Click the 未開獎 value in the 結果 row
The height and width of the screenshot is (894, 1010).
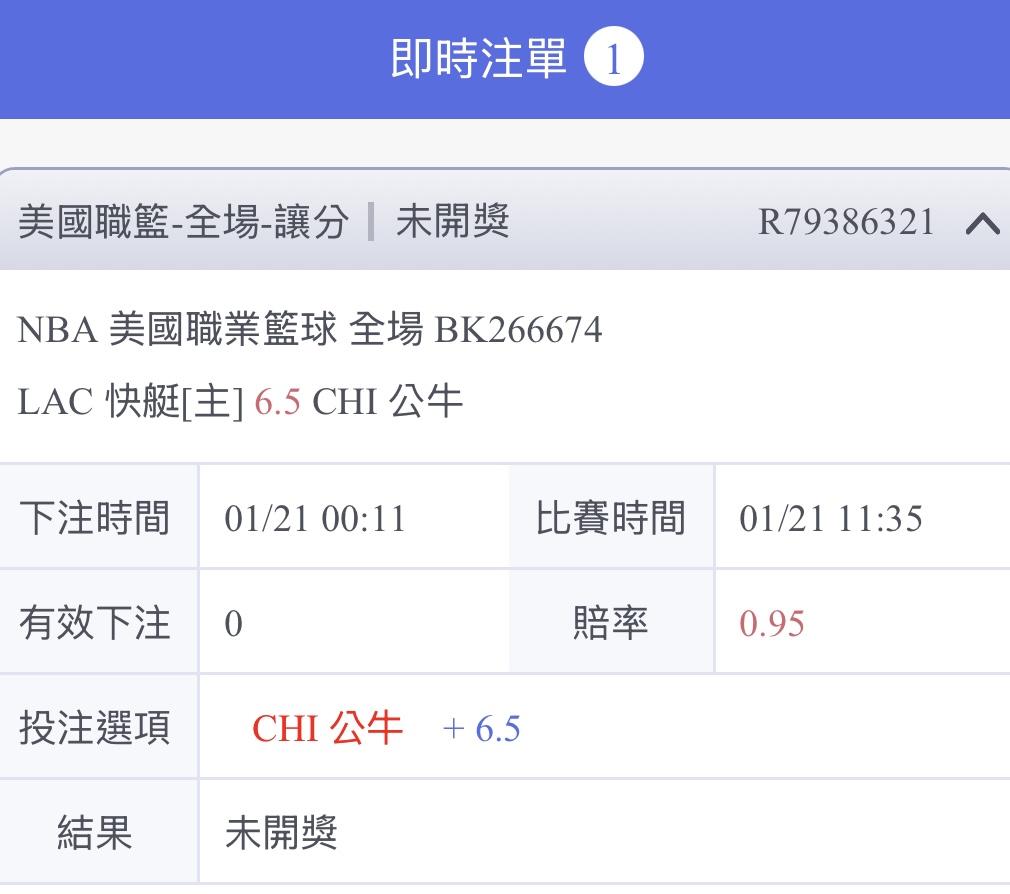(x=281, y=832)
